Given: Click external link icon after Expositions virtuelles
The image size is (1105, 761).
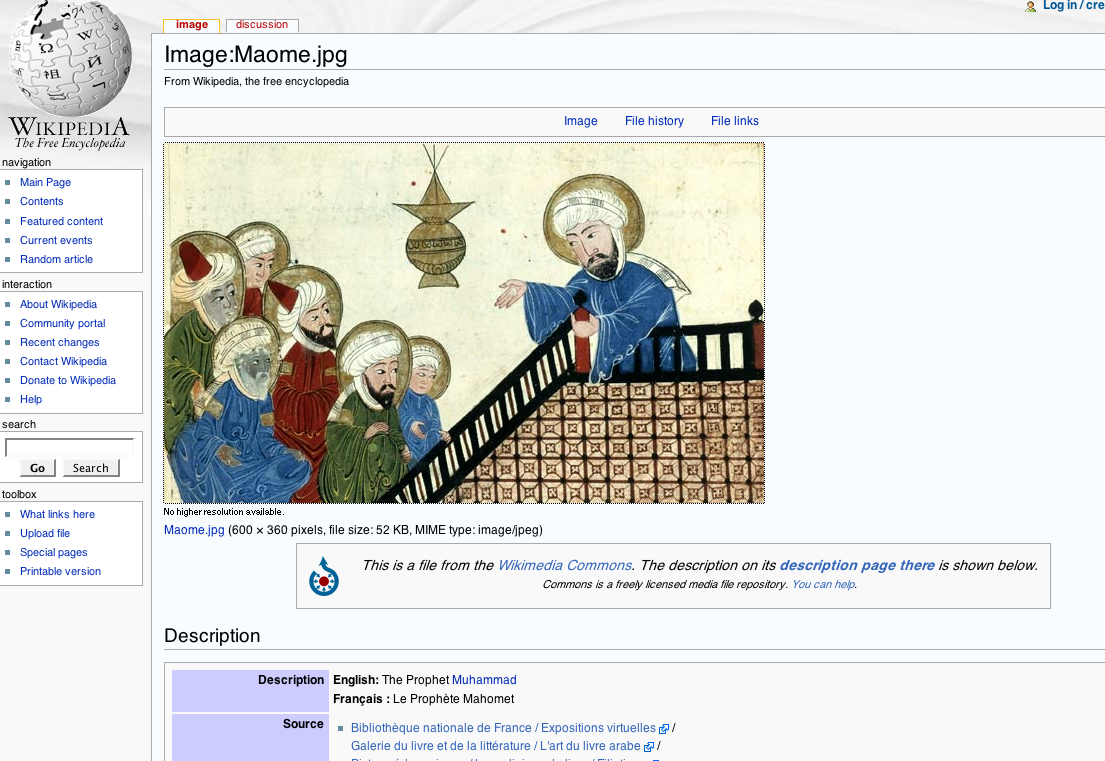Looking at the screenshot, I should click(x=663, y=729).
